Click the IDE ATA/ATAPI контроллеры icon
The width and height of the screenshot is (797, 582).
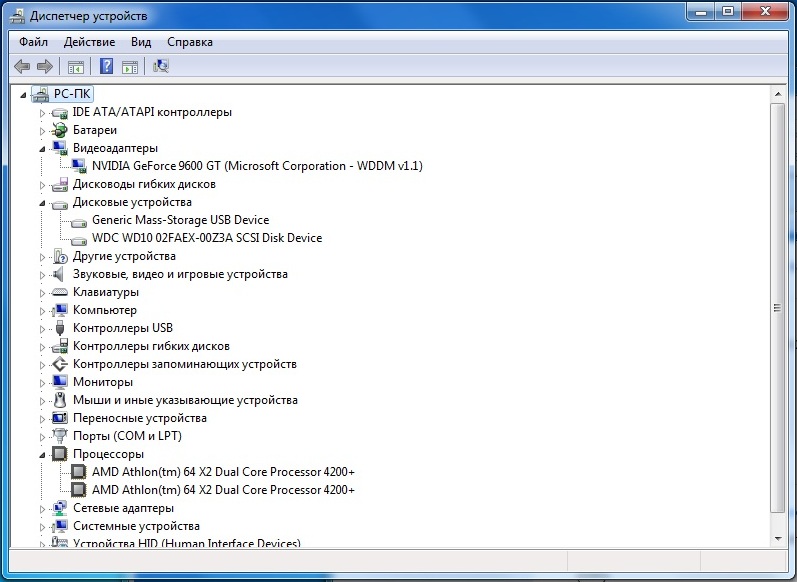pos(59,112)
